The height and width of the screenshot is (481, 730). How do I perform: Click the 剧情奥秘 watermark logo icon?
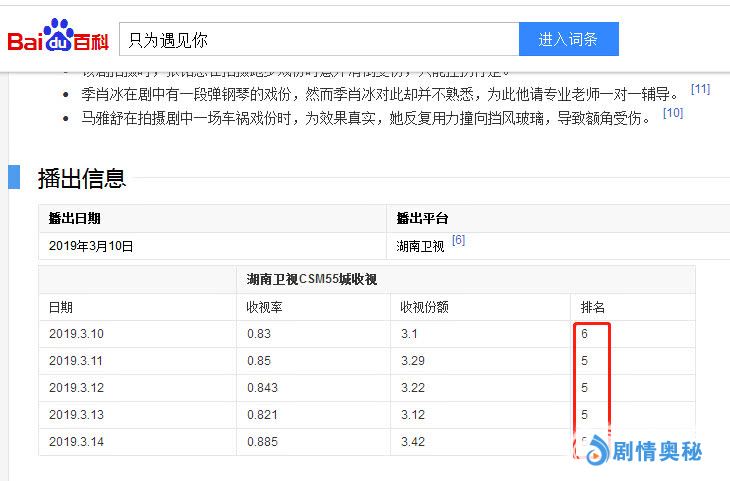pos(597,451)
